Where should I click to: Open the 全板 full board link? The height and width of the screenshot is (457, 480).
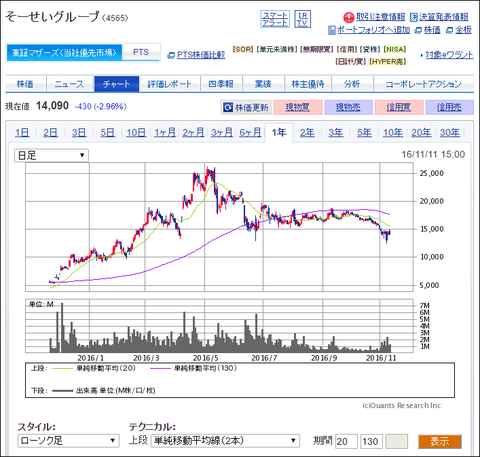coord(459,30)
